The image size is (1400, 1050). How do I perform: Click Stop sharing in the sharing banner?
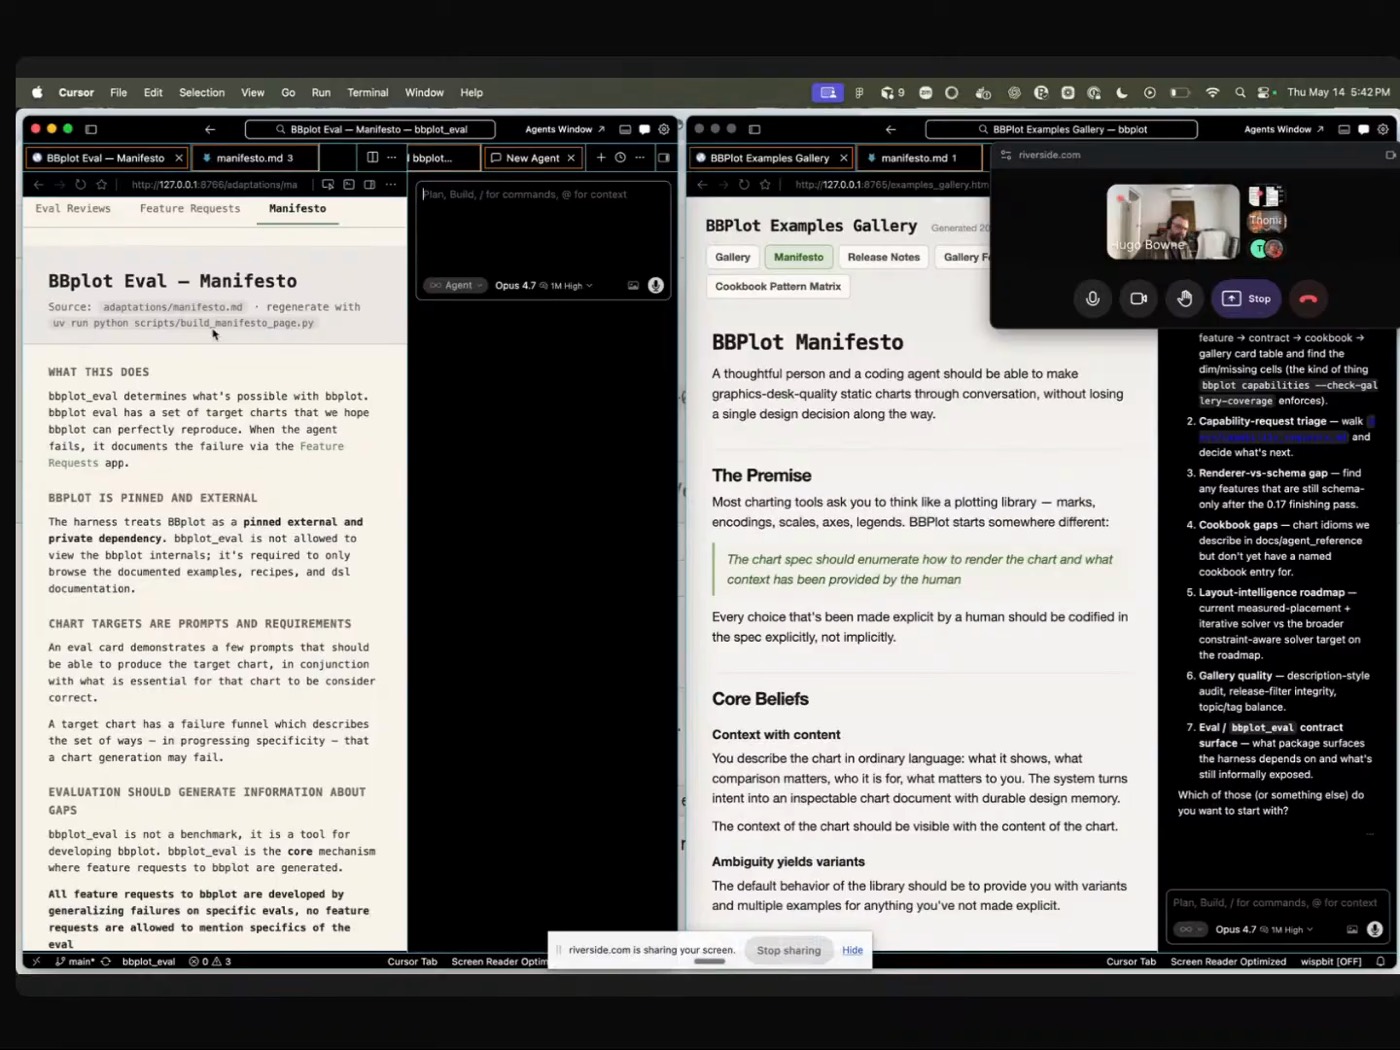tap(788, 950)
